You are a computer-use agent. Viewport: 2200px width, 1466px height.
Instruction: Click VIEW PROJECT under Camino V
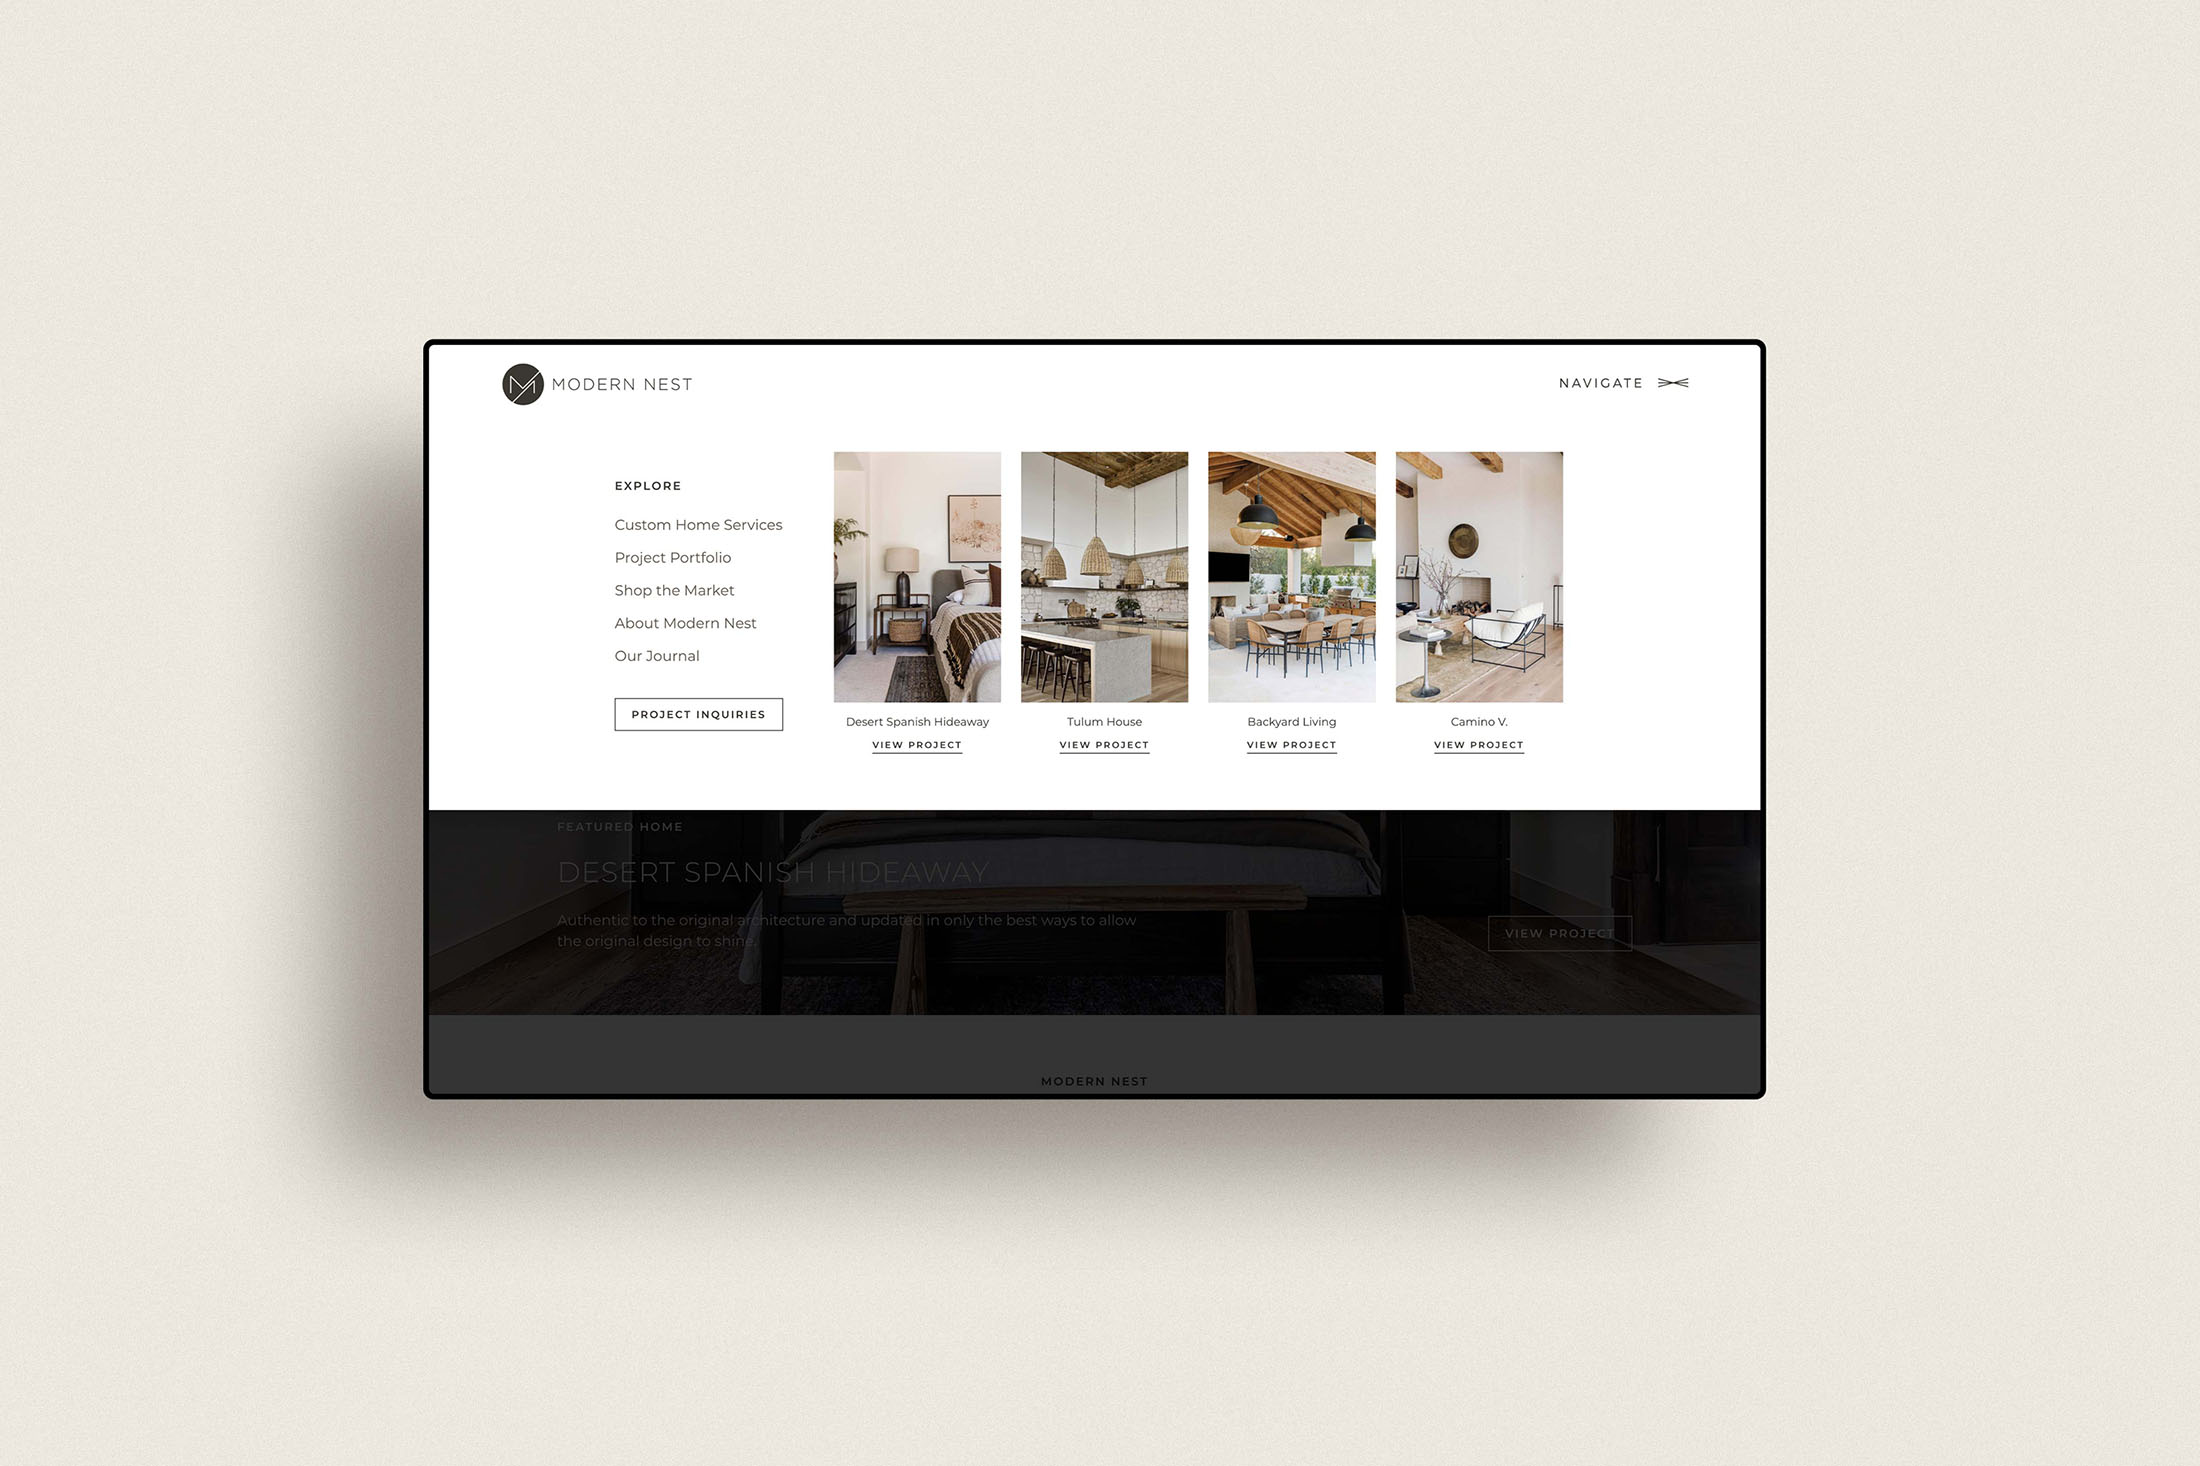(x=1479, y=744)
